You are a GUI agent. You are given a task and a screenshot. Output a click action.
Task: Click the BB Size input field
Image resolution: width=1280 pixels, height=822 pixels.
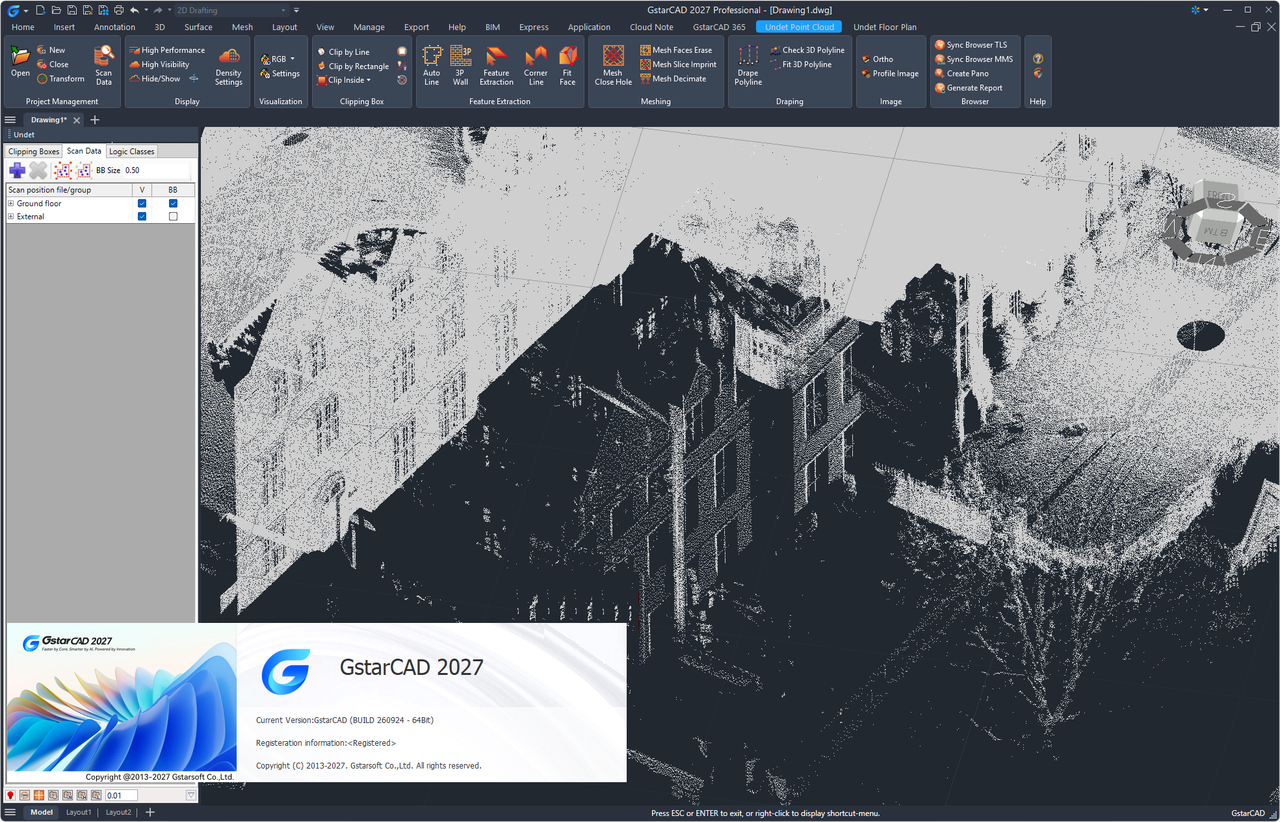[x=155, y=170]
